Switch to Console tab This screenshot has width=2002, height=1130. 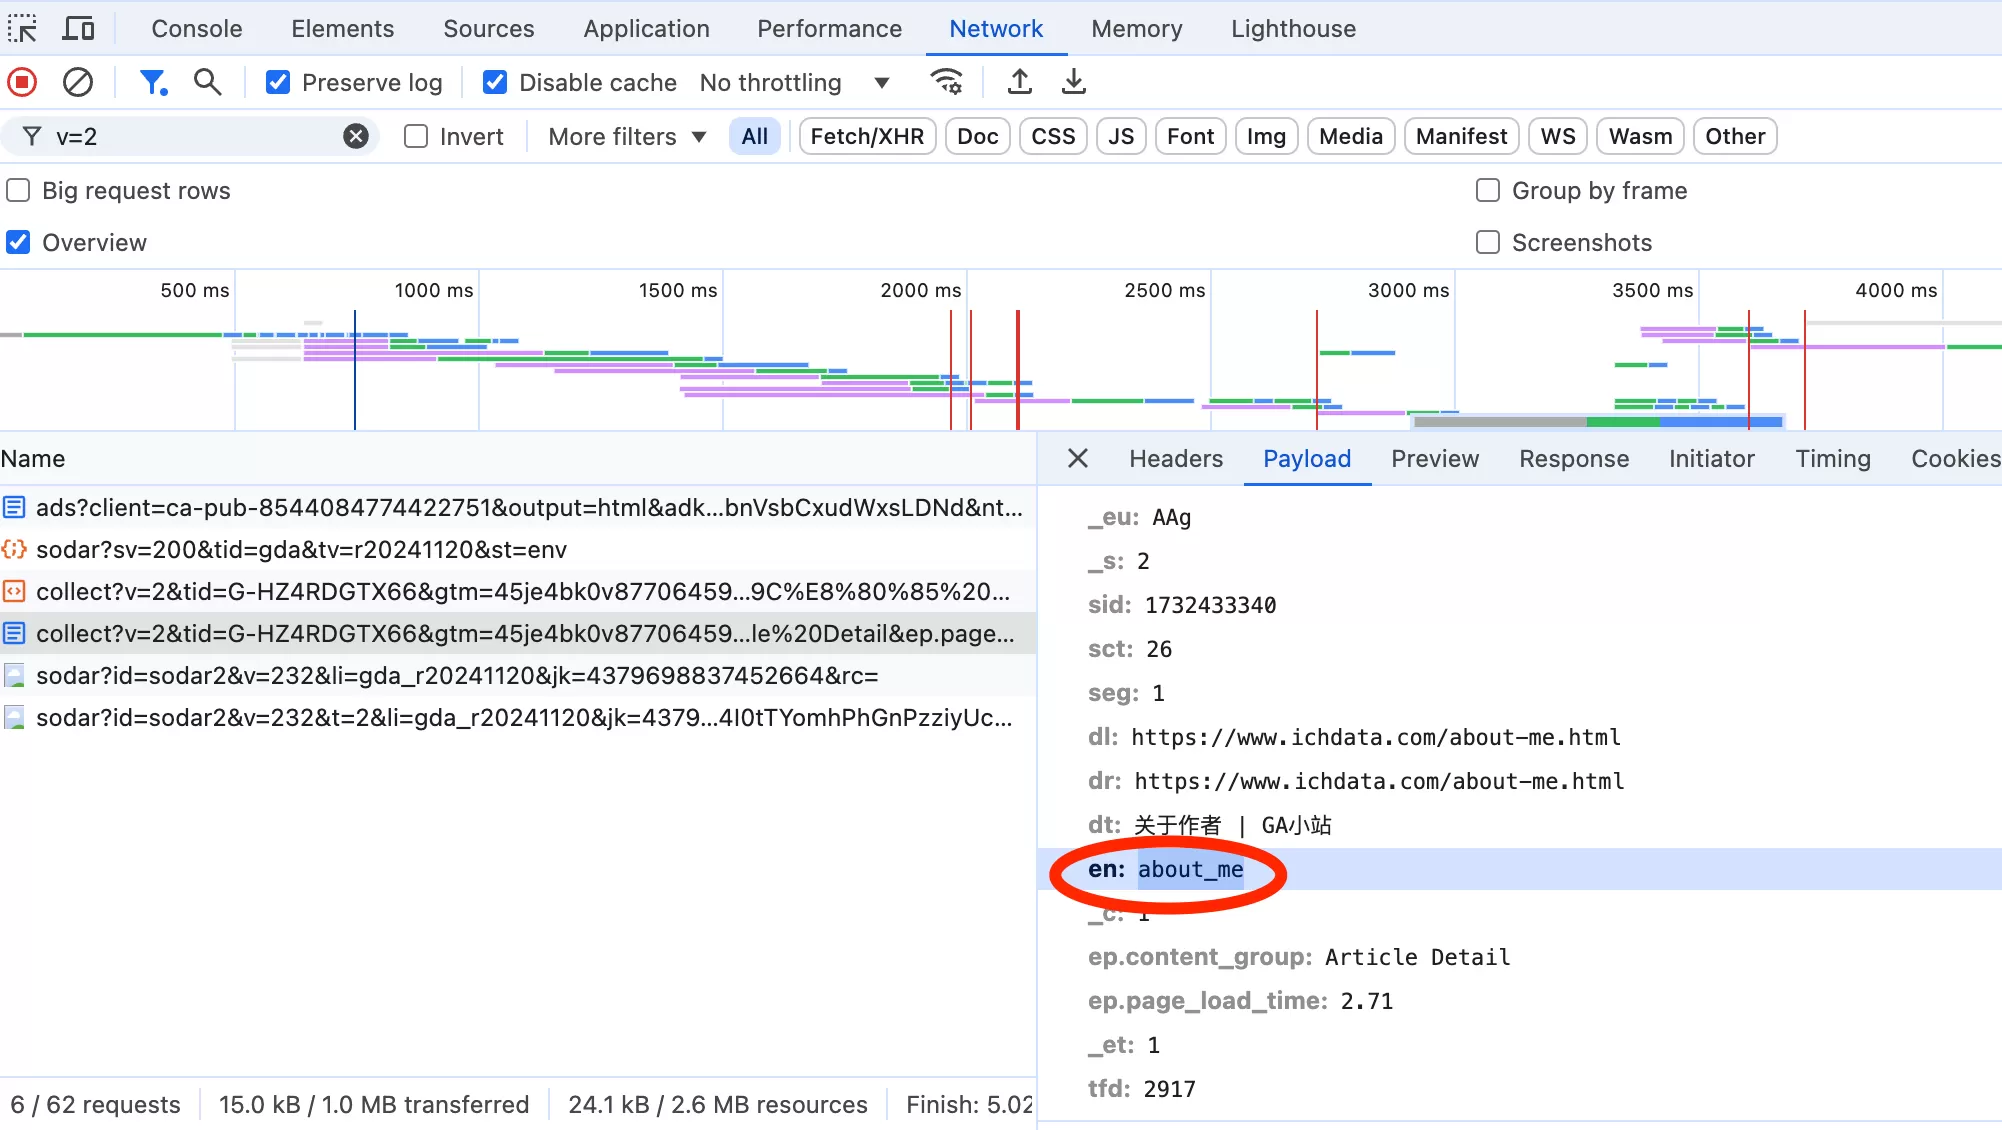[197, 29]
